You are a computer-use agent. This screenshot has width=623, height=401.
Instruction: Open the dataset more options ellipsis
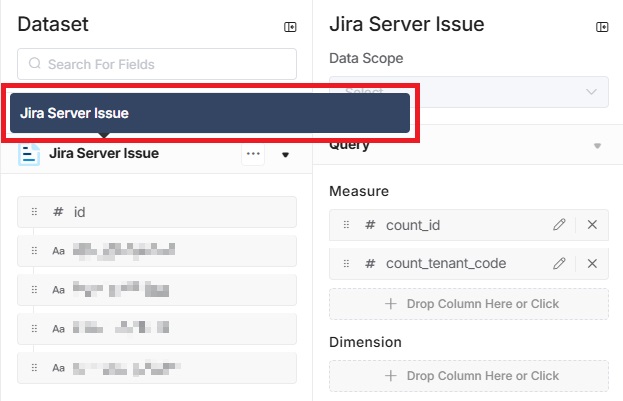[x=253, y=154]
